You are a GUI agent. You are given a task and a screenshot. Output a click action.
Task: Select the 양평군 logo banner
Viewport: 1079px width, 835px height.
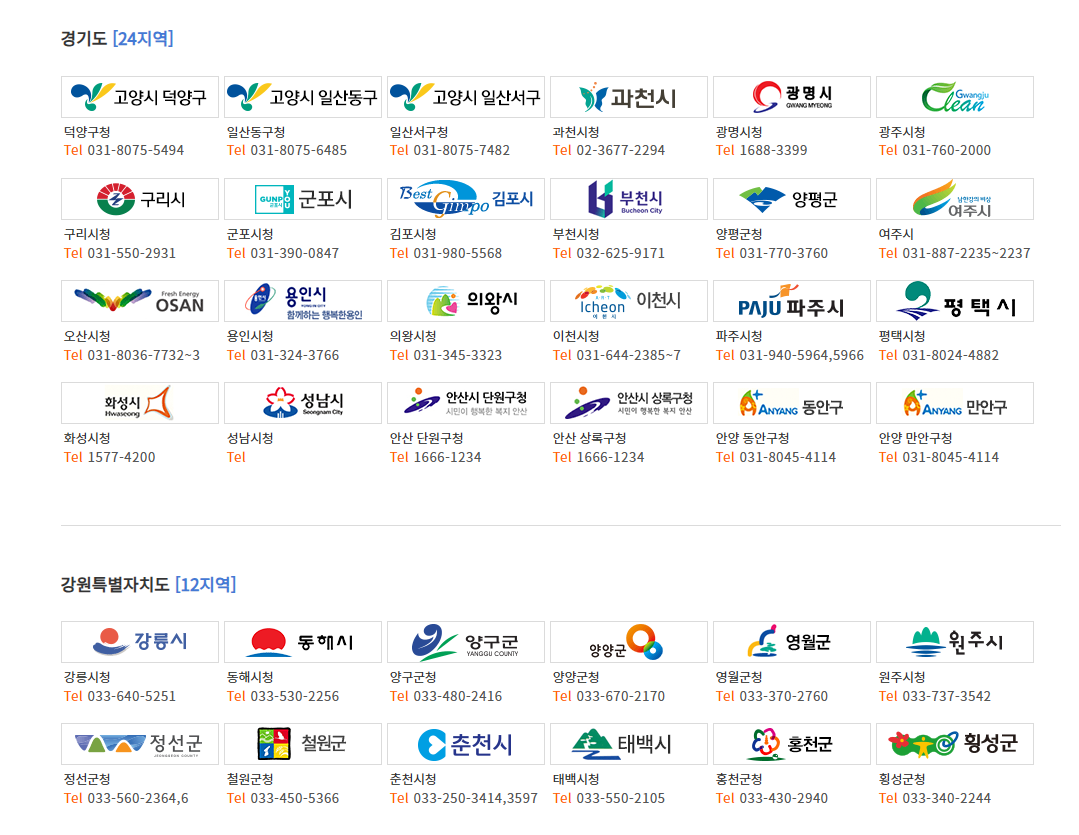tap(792, 199)
